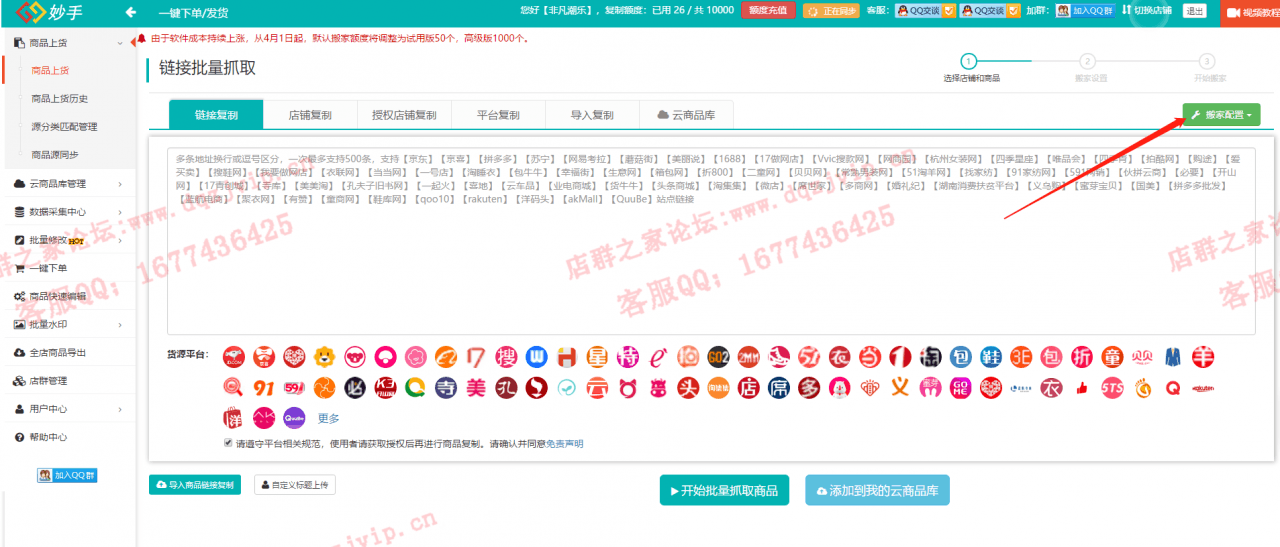Click the orange 星 platform icon
The image size is (1280, 547).
[598, 356]
